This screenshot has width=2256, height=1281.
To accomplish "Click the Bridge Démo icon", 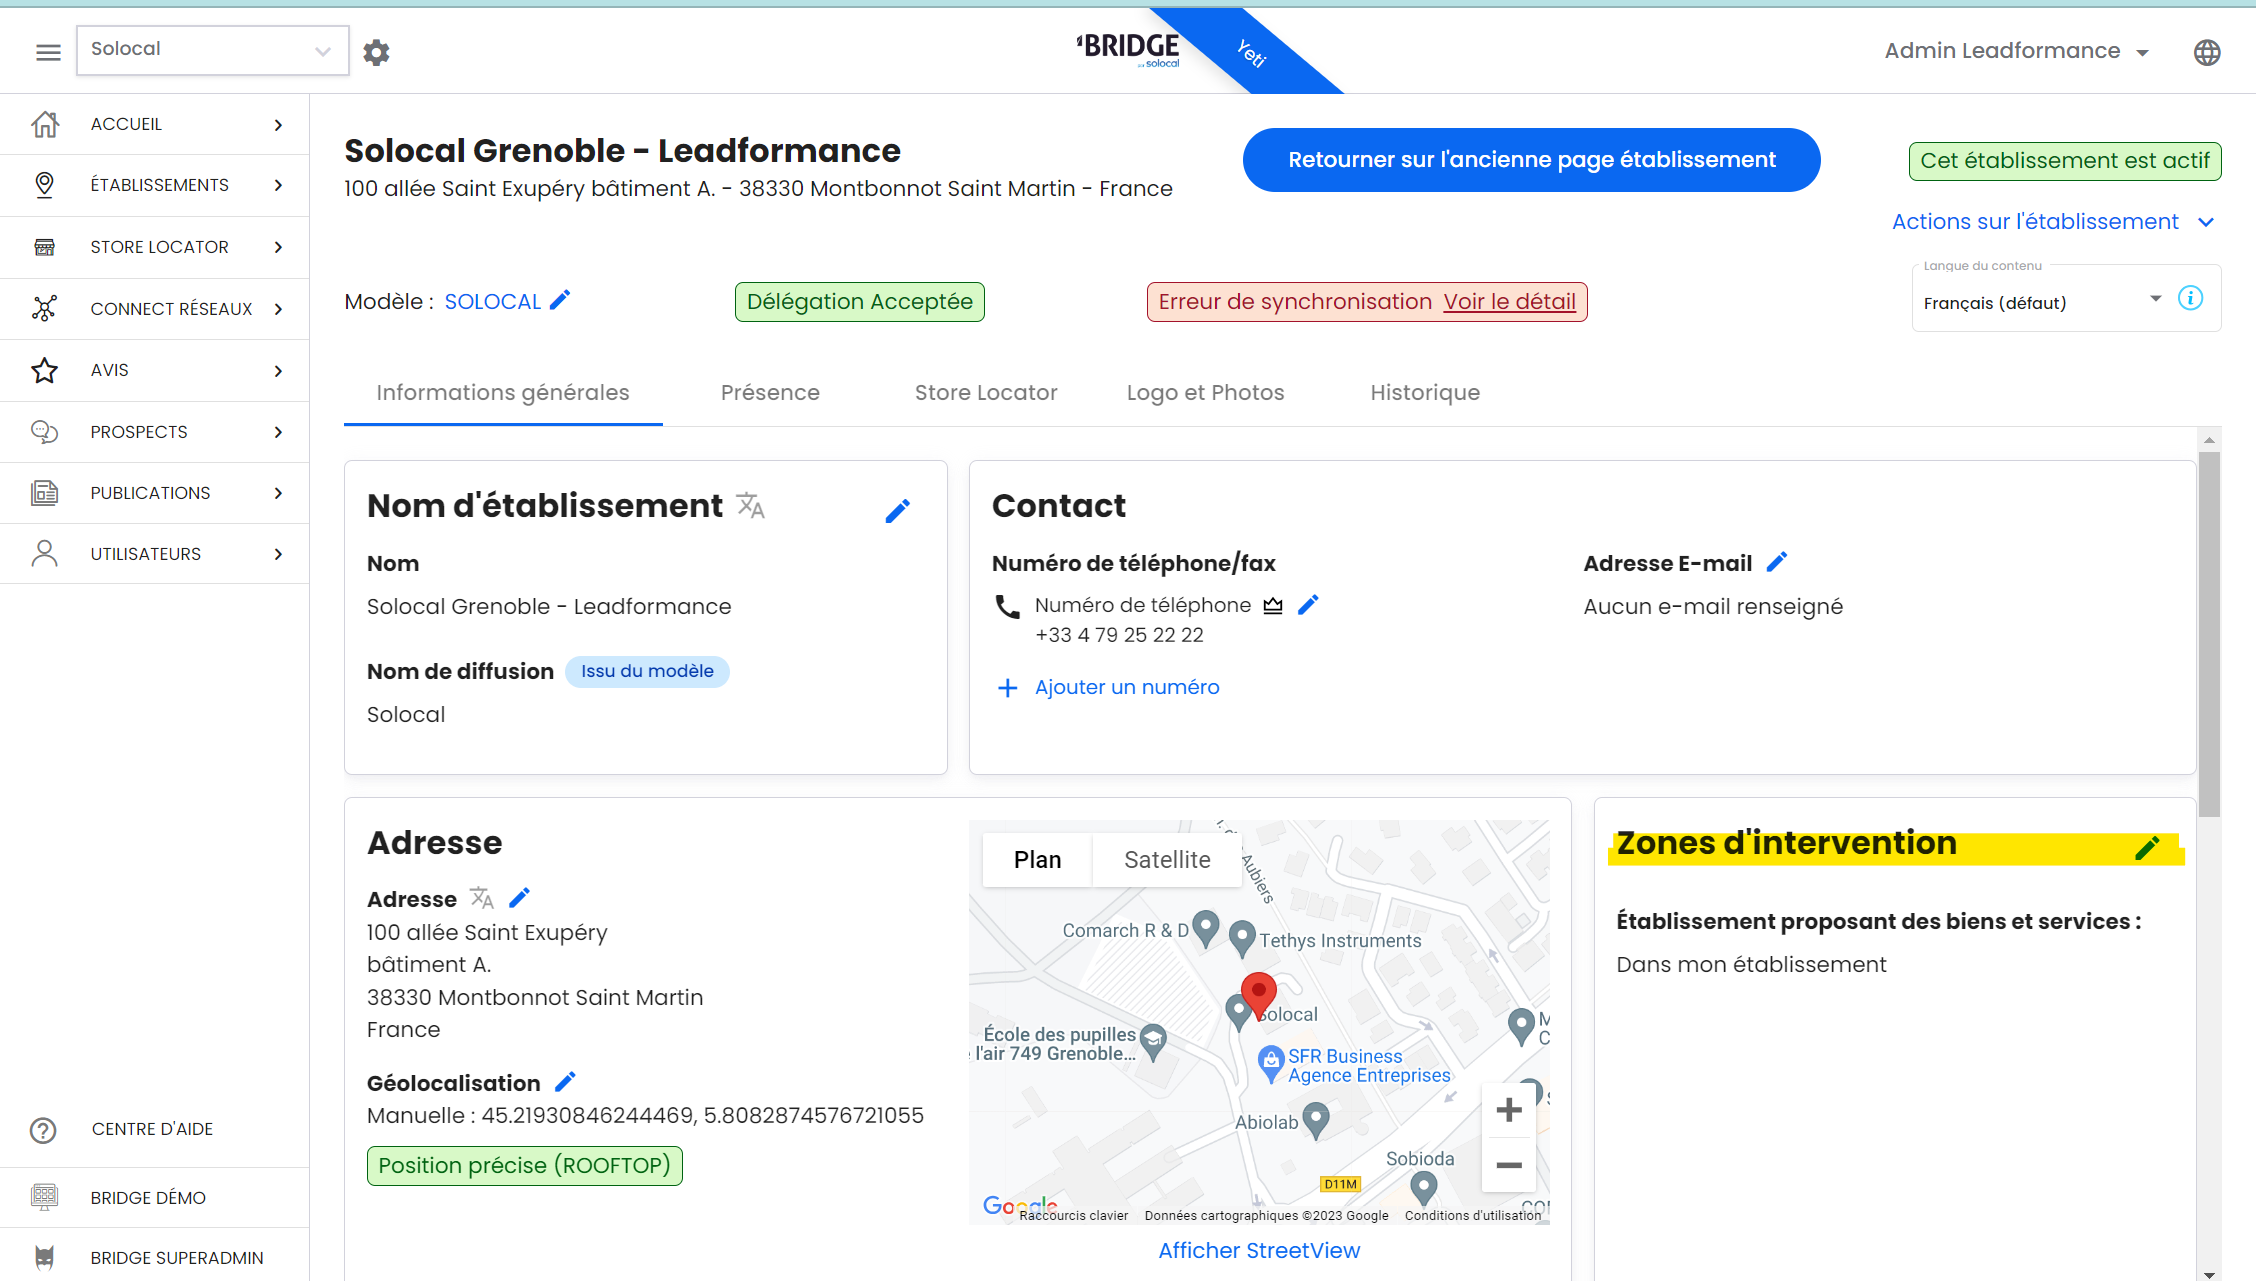I will click(44, 1197).
